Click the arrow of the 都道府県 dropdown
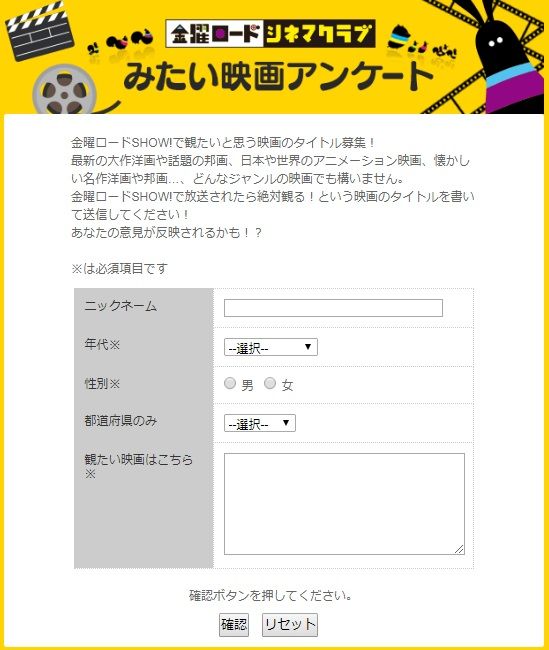549x650 pixels. 286,422
